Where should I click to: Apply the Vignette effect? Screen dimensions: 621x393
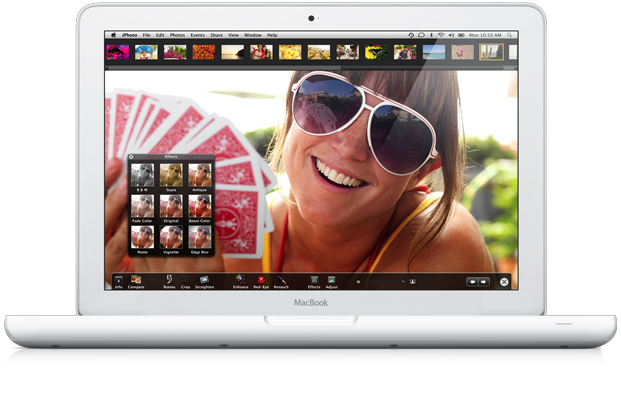coord(171,240)
